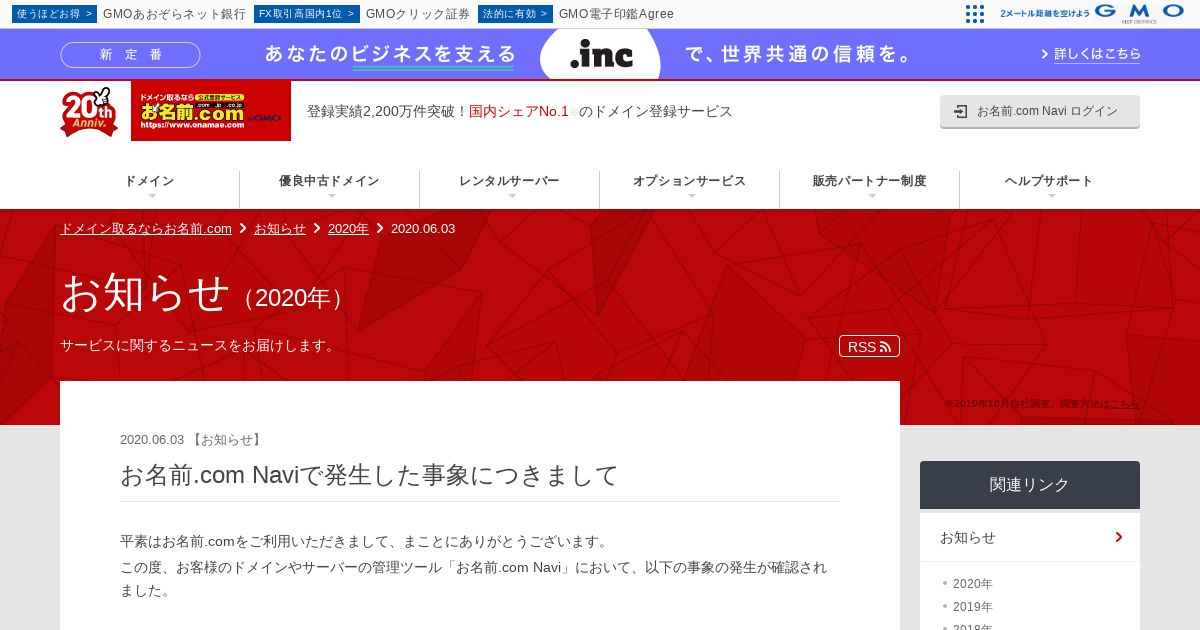Open the 販売パートナー制度 menu
Viewport: 1200px width, 630px height.
coord(869,181)
